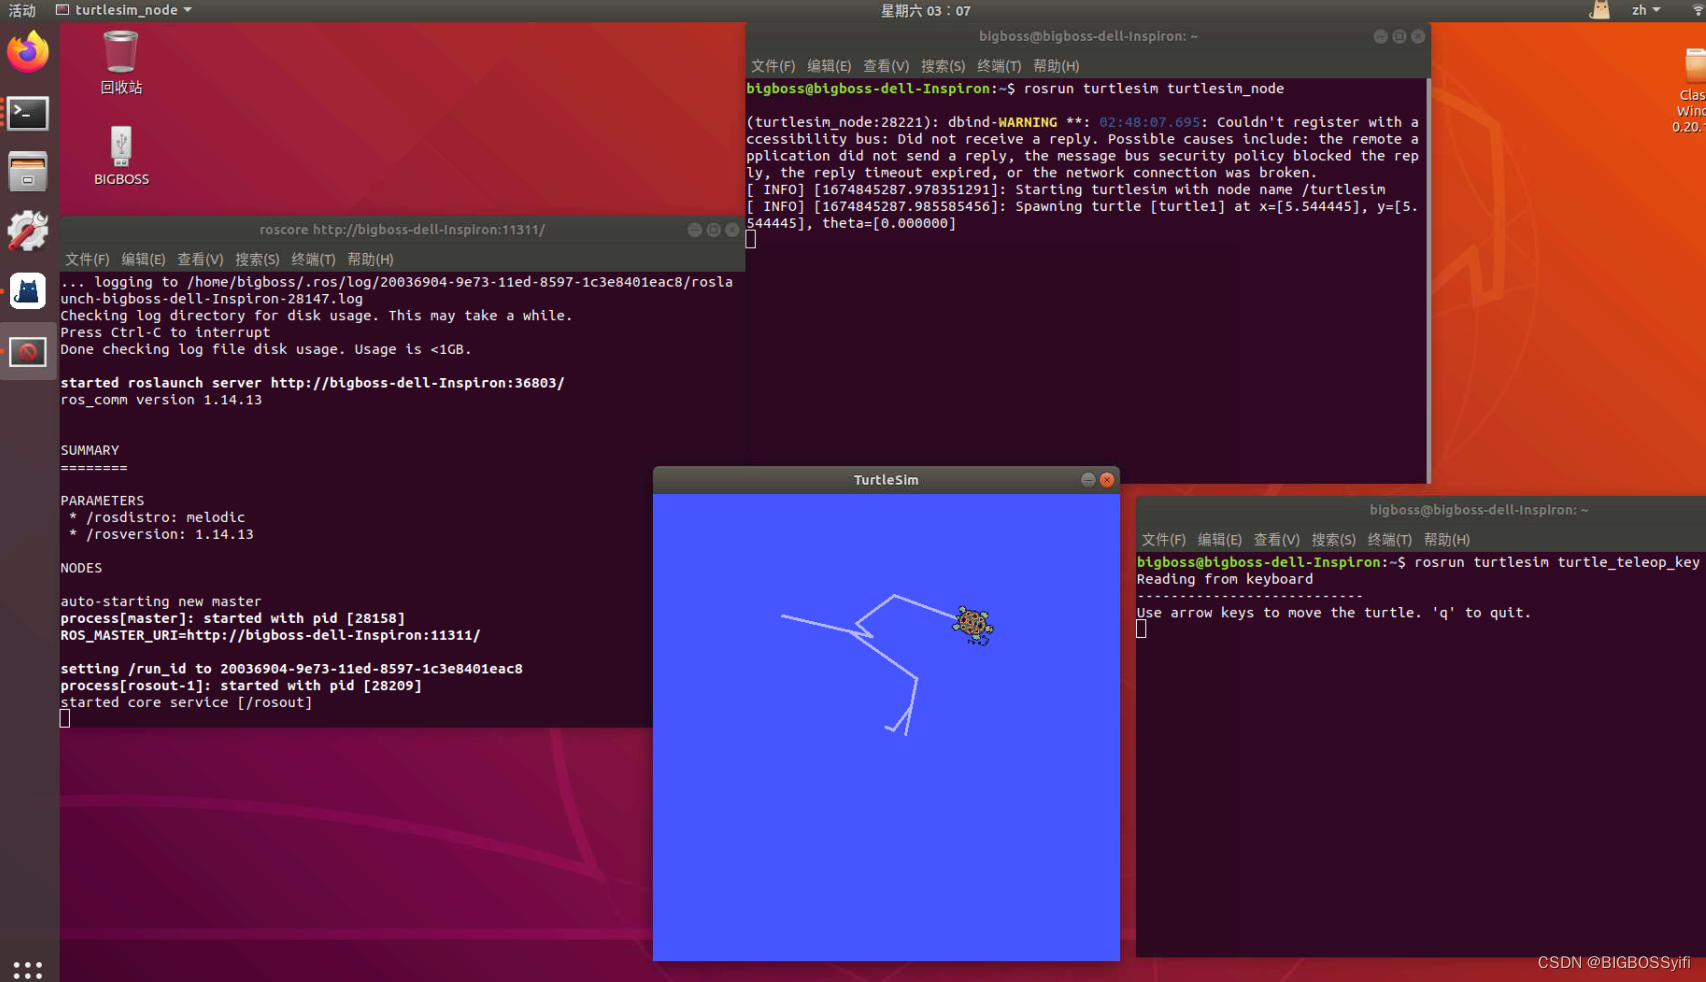Viewport: 1706px width, 982px height.
Task: Minimize the turtlesim_node terminal window
Action: coord(1381,36)
